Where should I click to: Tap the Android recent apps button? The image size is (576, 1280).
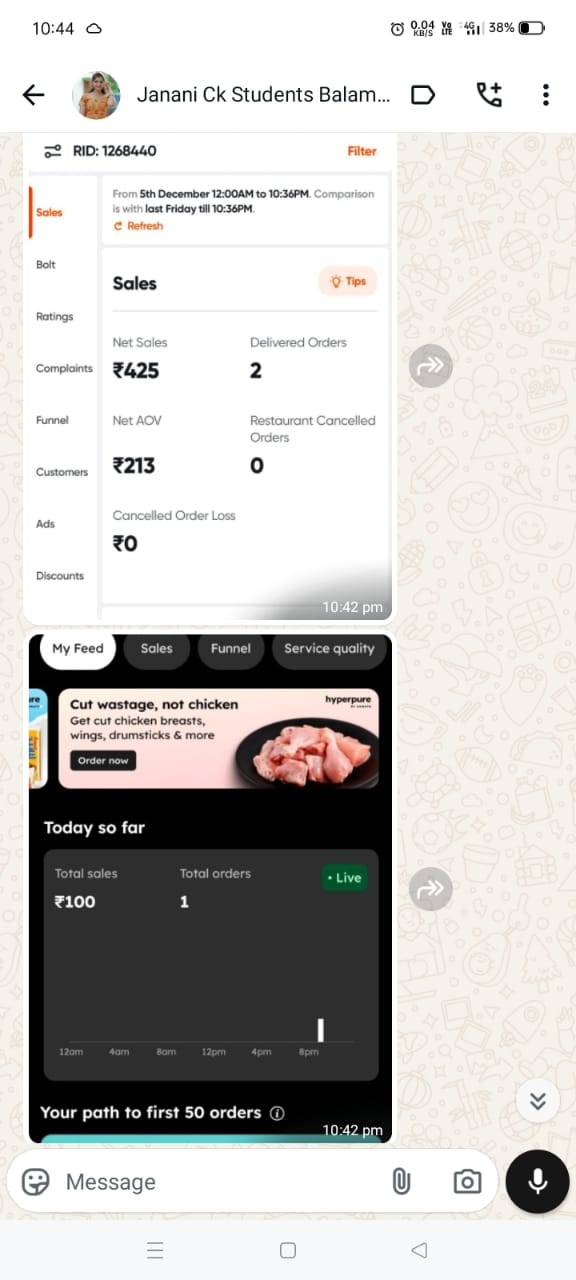click(x=155, y=1250)
